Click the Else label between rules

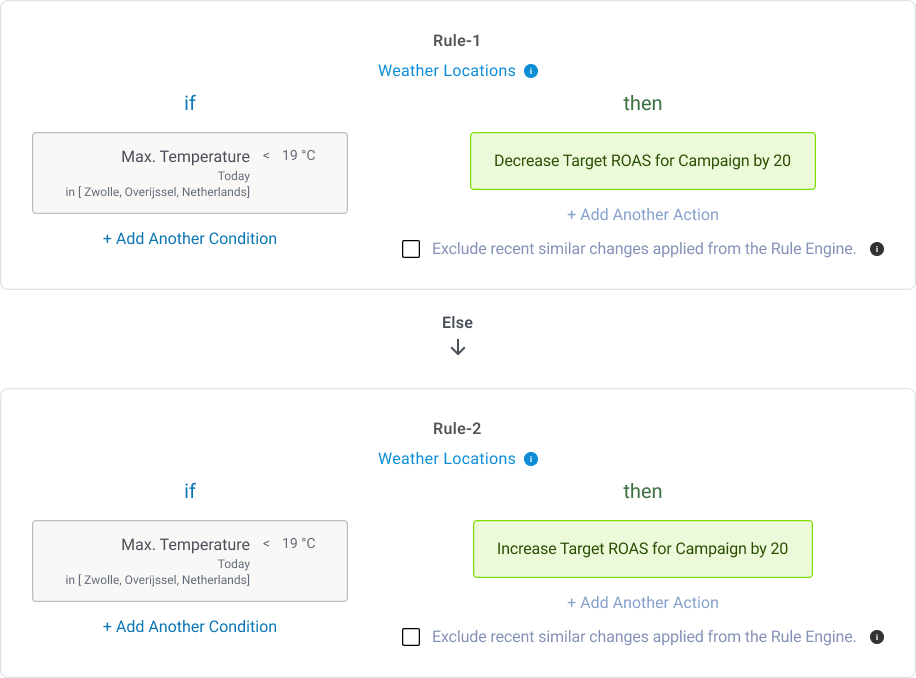457,323
